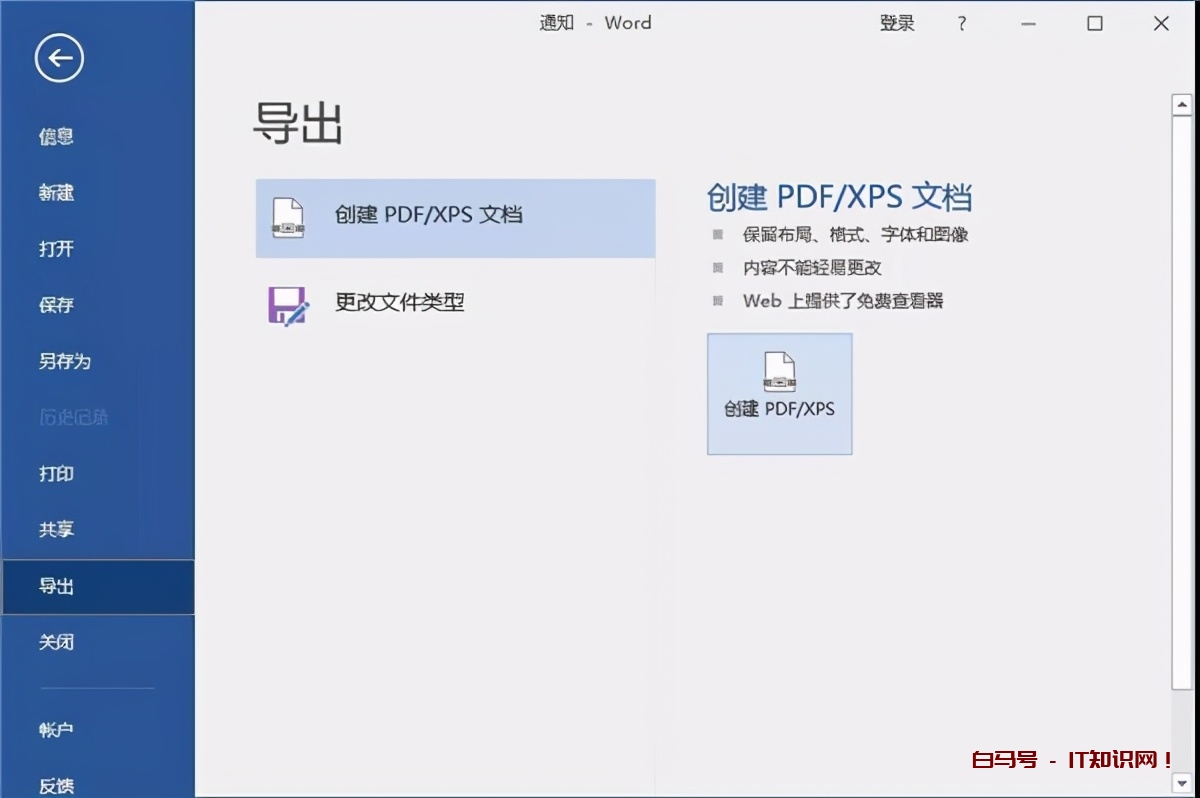Click the Help question mark icon
The image size is (1200, 798).
point(961,22)
